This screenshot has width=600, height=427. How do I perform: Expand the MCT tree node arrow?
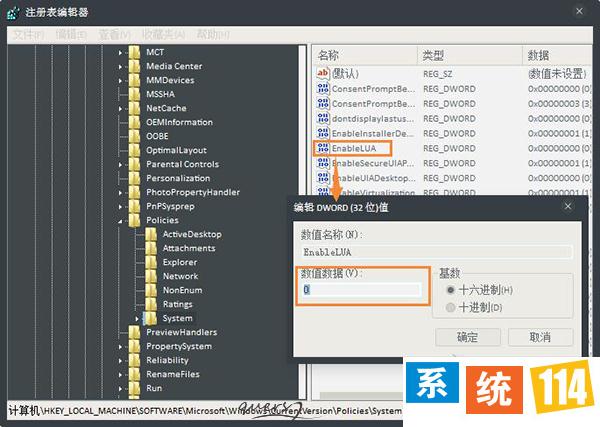120,52
